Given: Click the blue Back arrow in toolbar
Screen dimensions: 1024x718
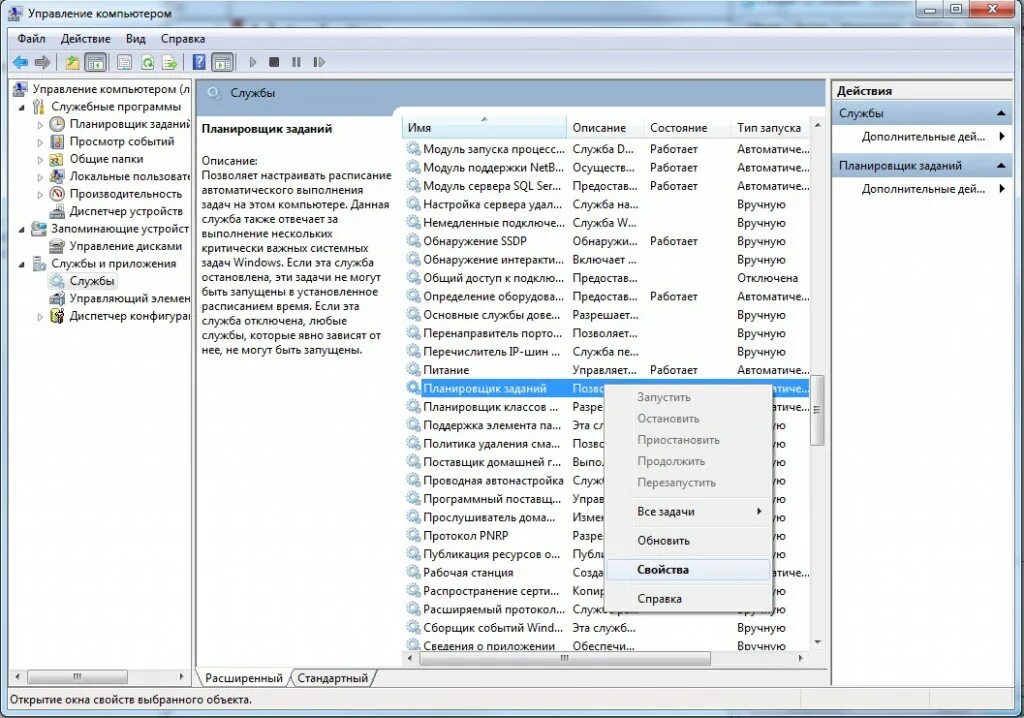Looking at the screenshot, I should coord(20,62).
